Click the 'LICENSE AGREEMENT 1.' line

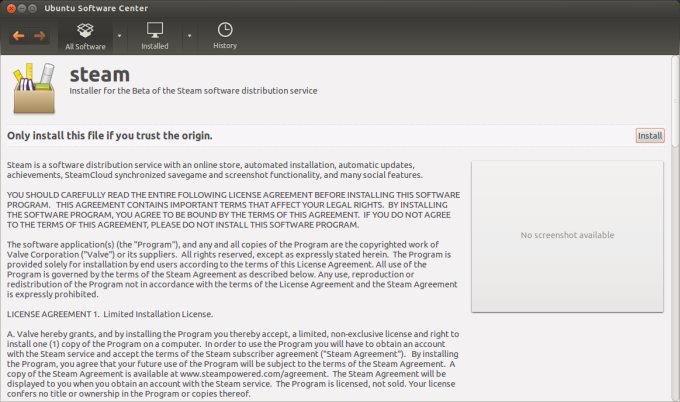click(x=110, y=314)
